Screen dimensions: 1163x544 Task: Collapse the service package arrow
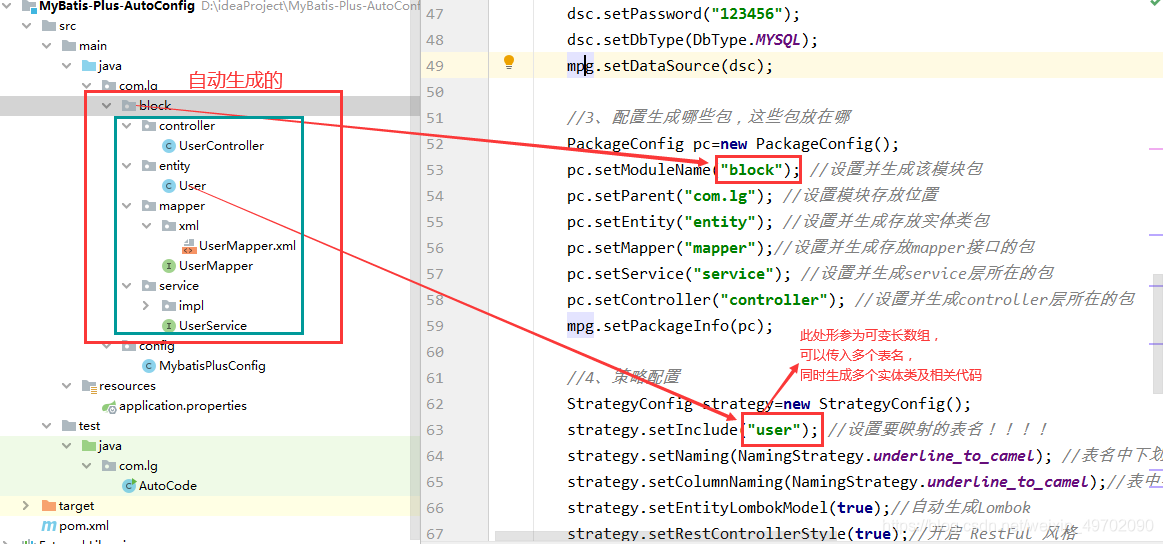point(127,286)
